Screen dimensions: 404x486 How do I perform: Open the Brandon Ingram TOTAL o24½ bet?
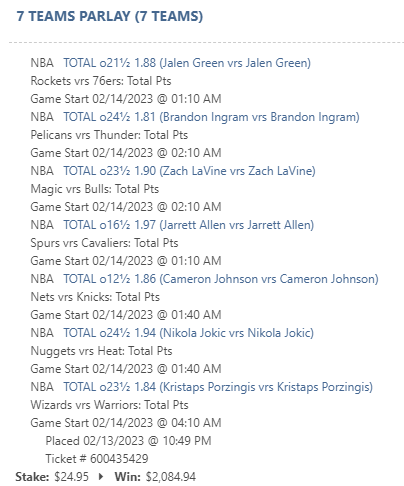(211, 117)
